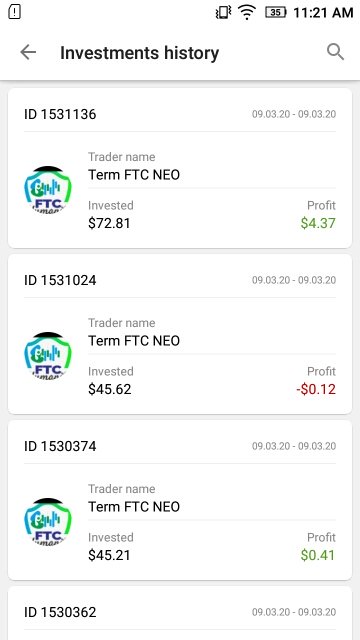
Task: Open investment ID 1531136
Action: (180, 168)
